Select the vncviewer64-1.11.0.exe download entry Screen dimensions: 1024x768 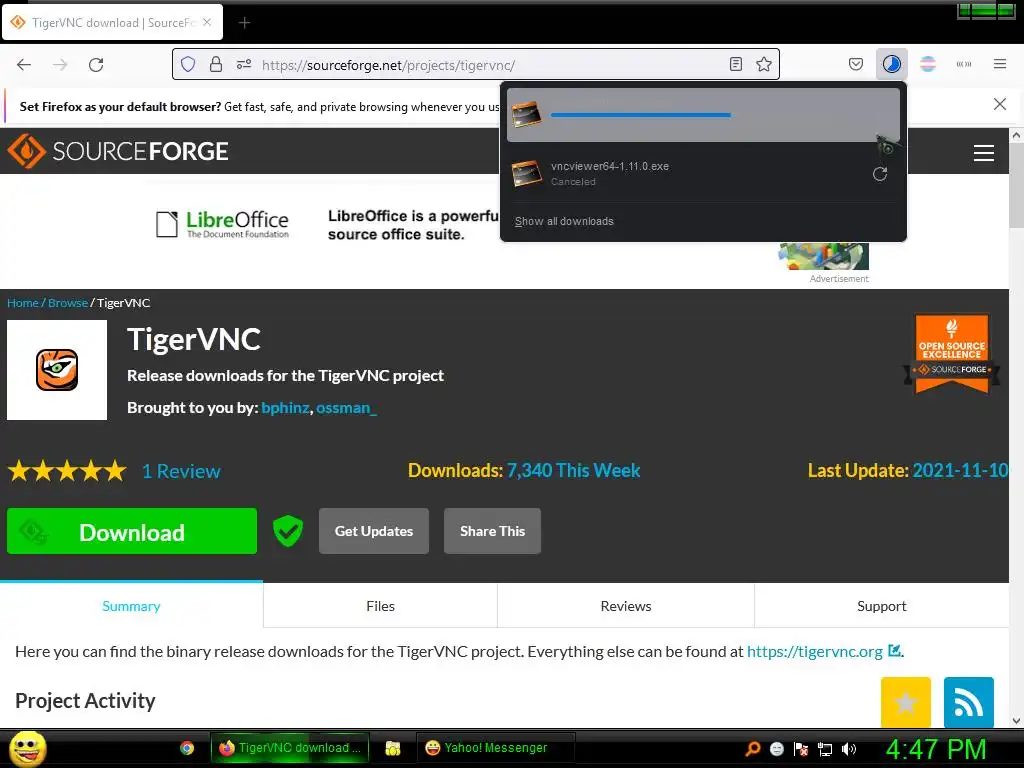pos(703,173)
